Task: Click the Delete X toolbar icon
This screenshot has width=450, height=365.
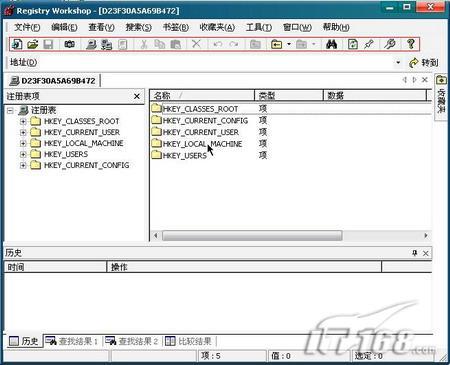Action: pyautogui.click(x=196, y=44)
